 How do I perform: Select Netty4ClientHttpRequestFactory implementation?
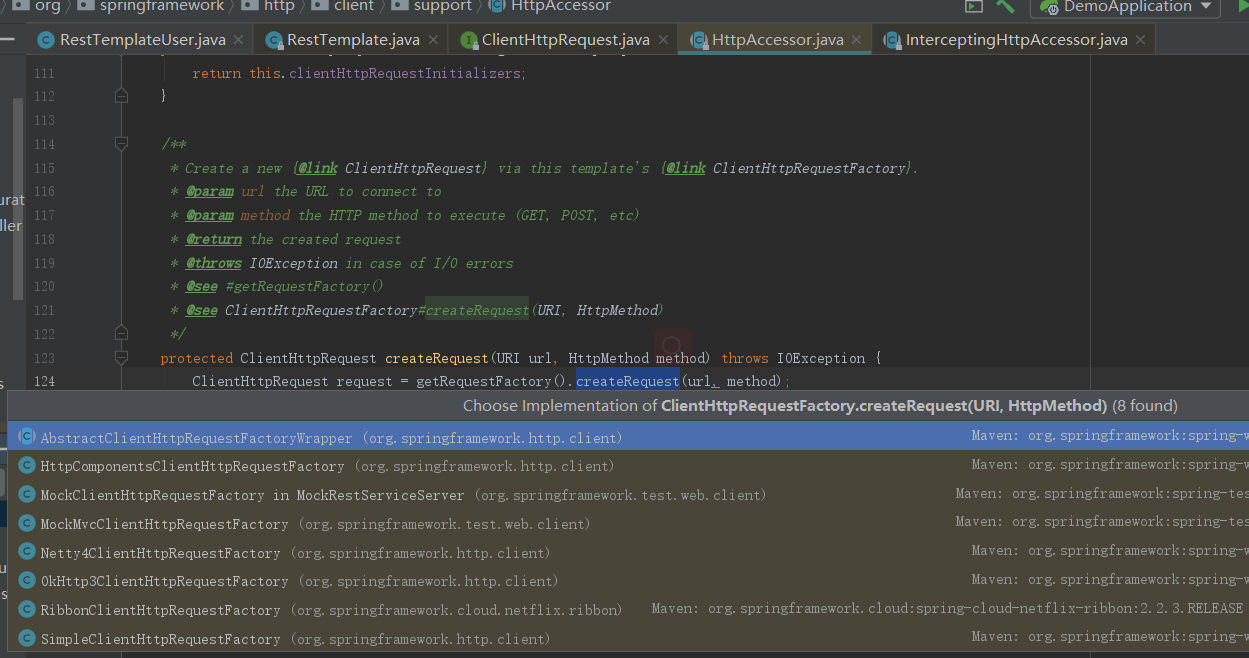pos(628,553)
